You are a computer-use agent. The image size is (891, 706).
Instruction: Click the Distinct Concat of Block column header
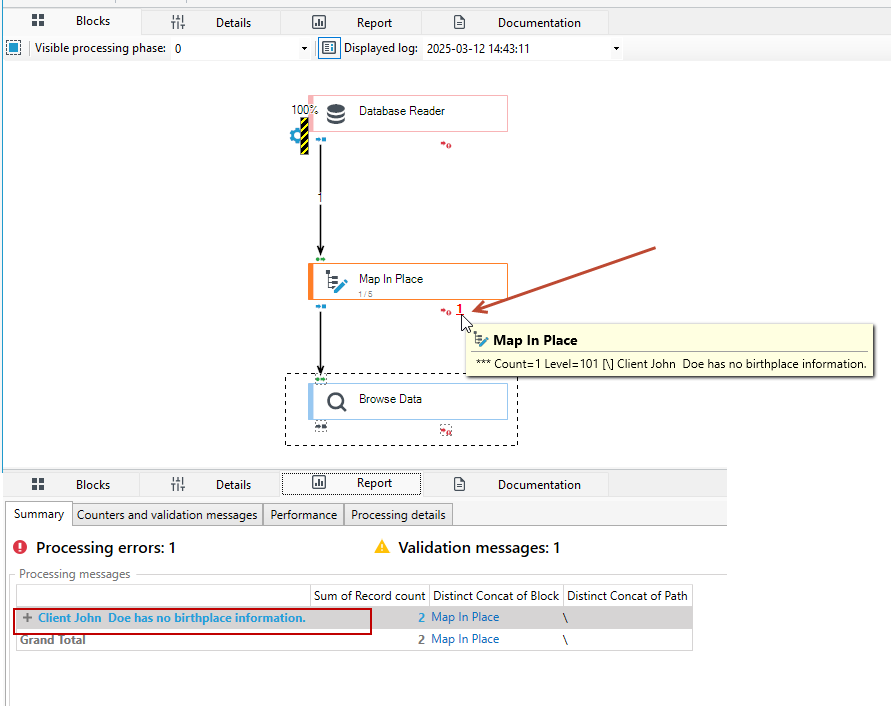(496, 596)
